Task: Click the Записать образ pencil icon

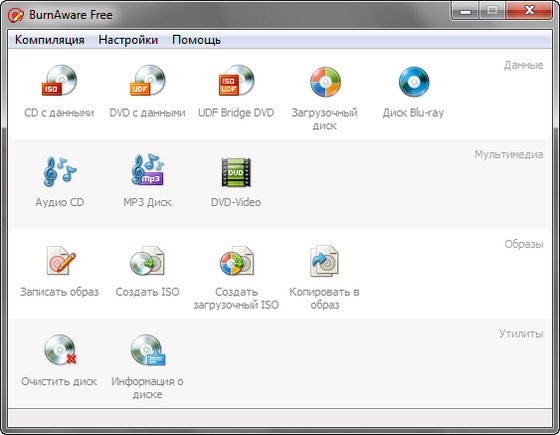Action: pos(60,261)
